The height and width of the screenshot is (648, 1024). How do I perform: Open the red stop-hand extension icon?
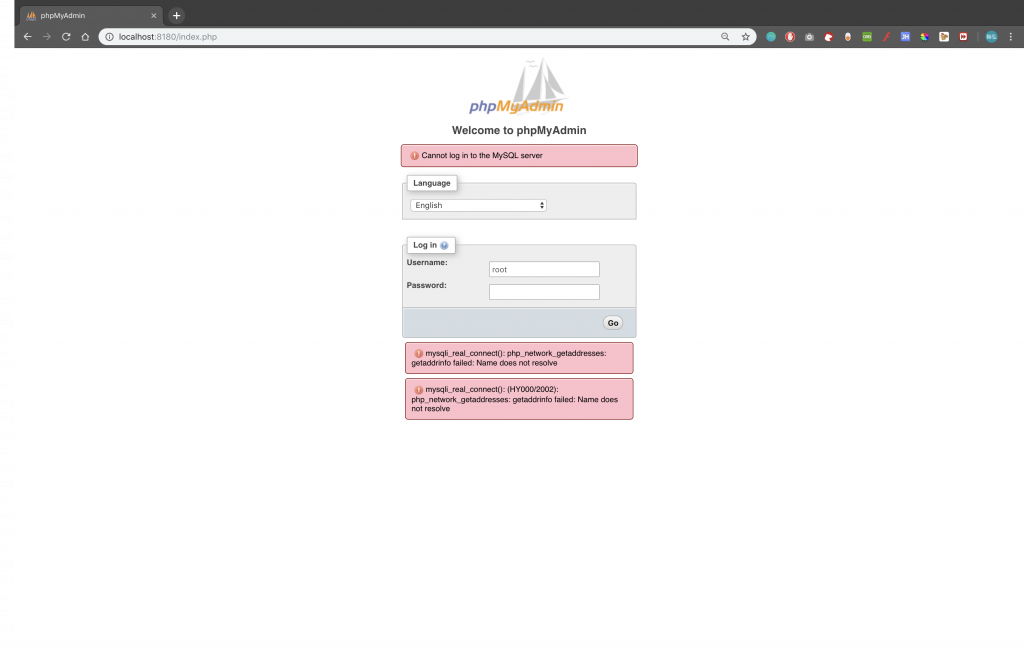pyautogui.click(x=790, y=37)
